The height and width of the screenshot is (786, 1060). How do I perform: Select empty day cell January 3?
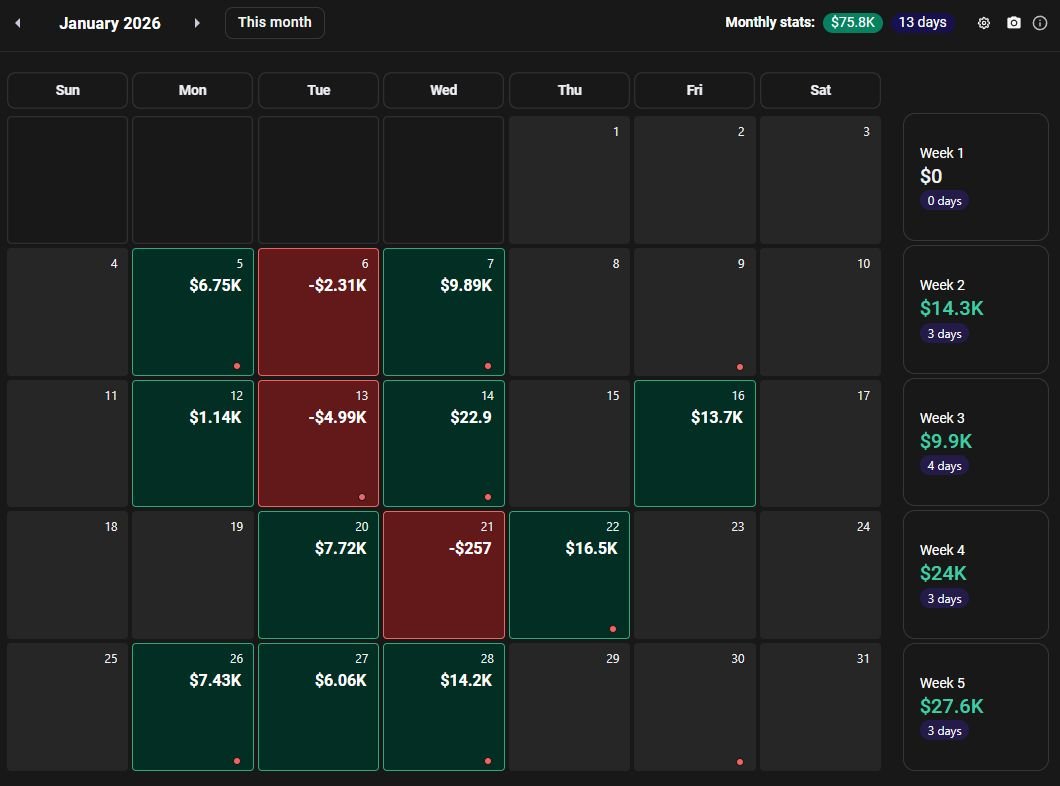coord(820,180)
